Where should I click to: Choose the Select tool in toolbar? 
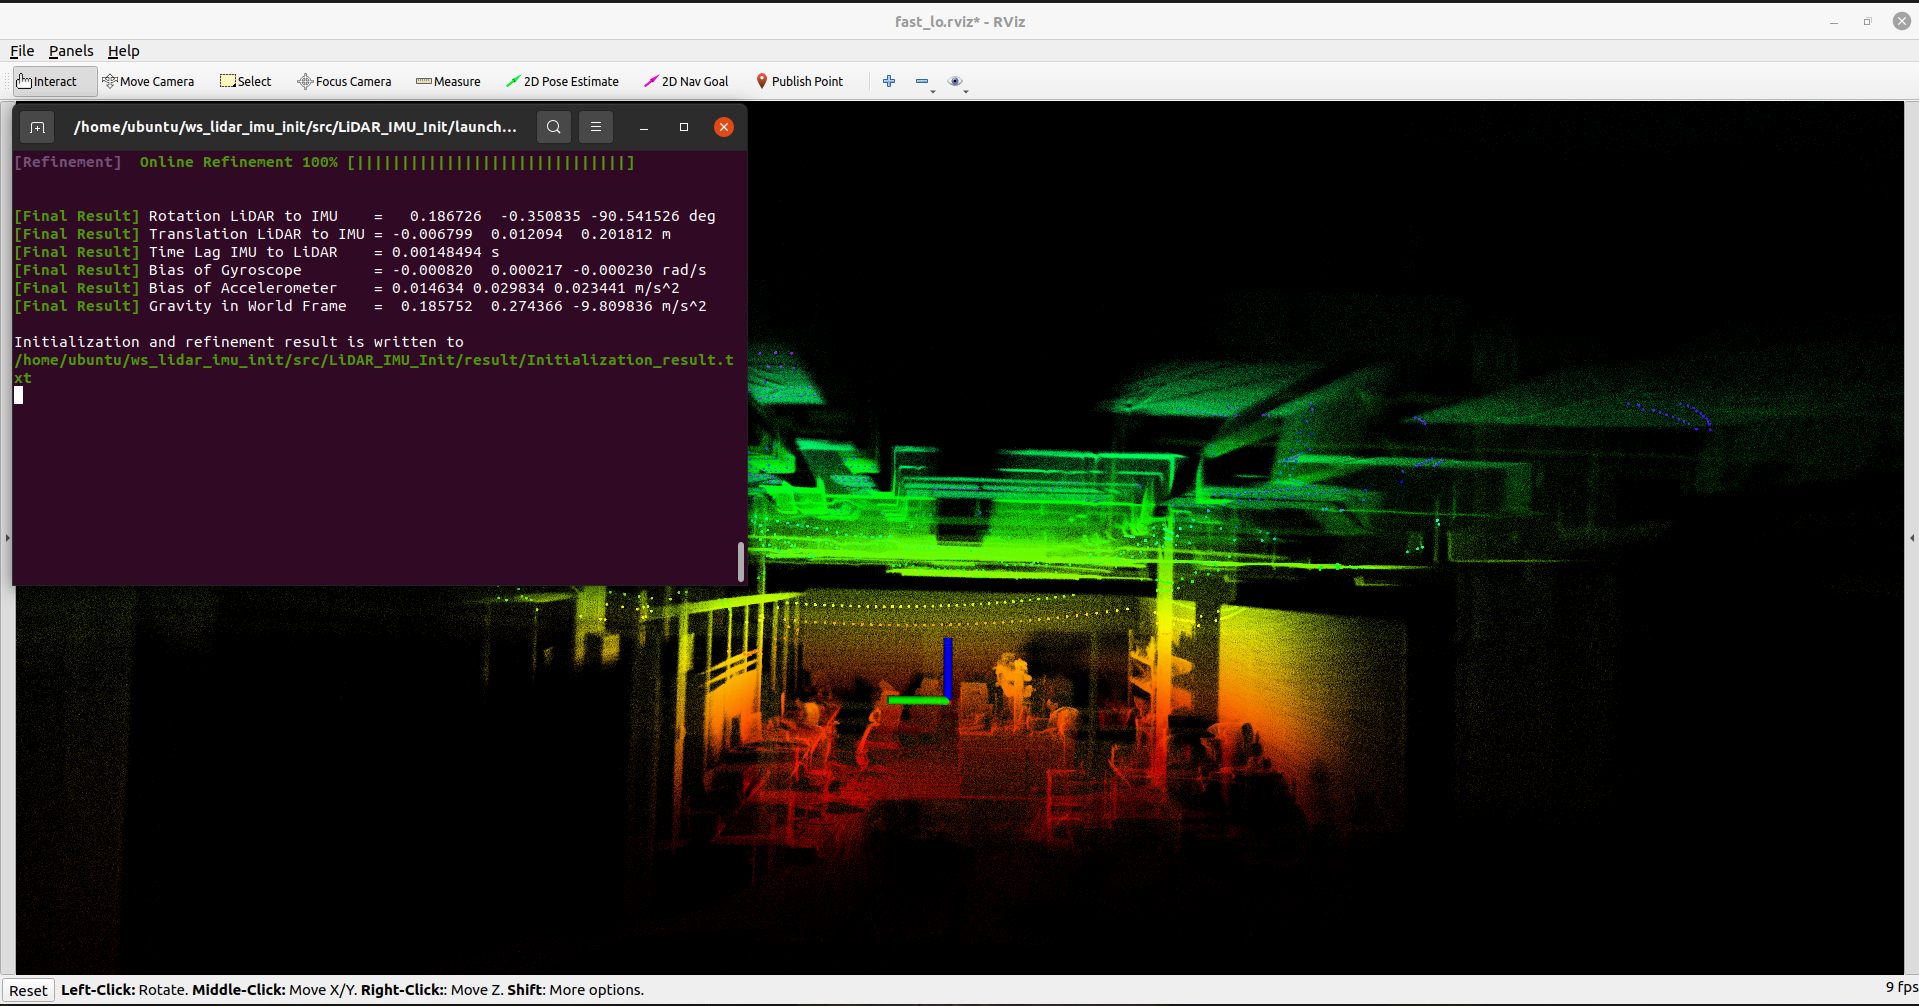point(246,82)
